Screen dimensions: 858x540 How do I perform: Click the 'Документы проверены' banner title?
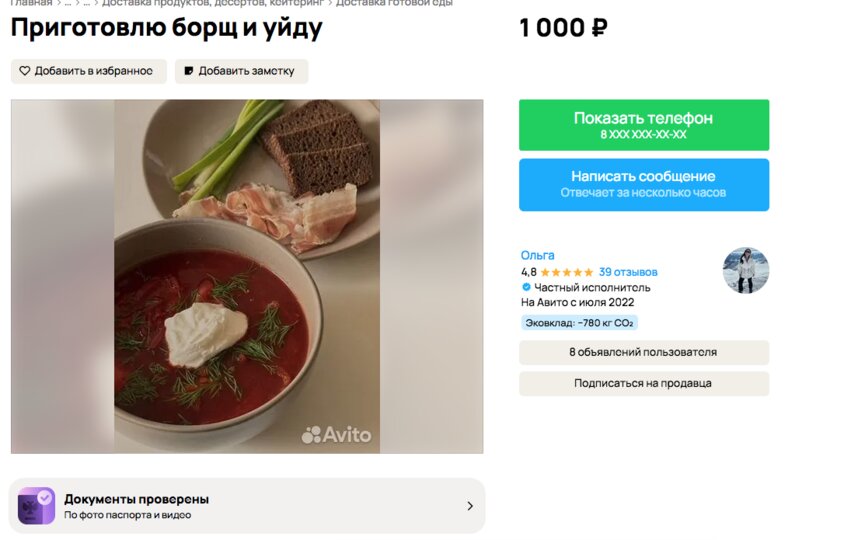(x=136, y=499)
